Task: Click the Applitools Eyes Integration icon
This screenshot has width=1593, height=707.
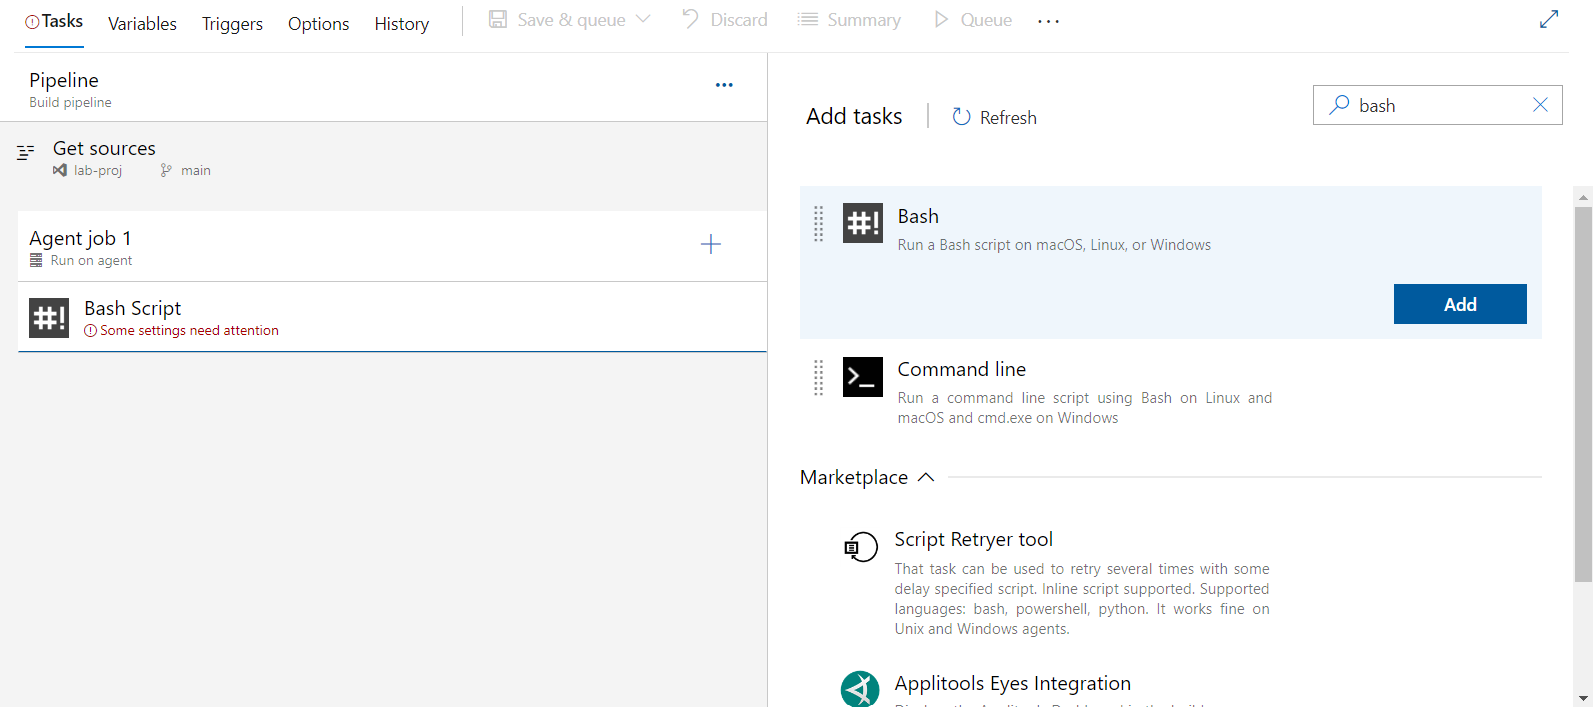Action: pos(860,689)
